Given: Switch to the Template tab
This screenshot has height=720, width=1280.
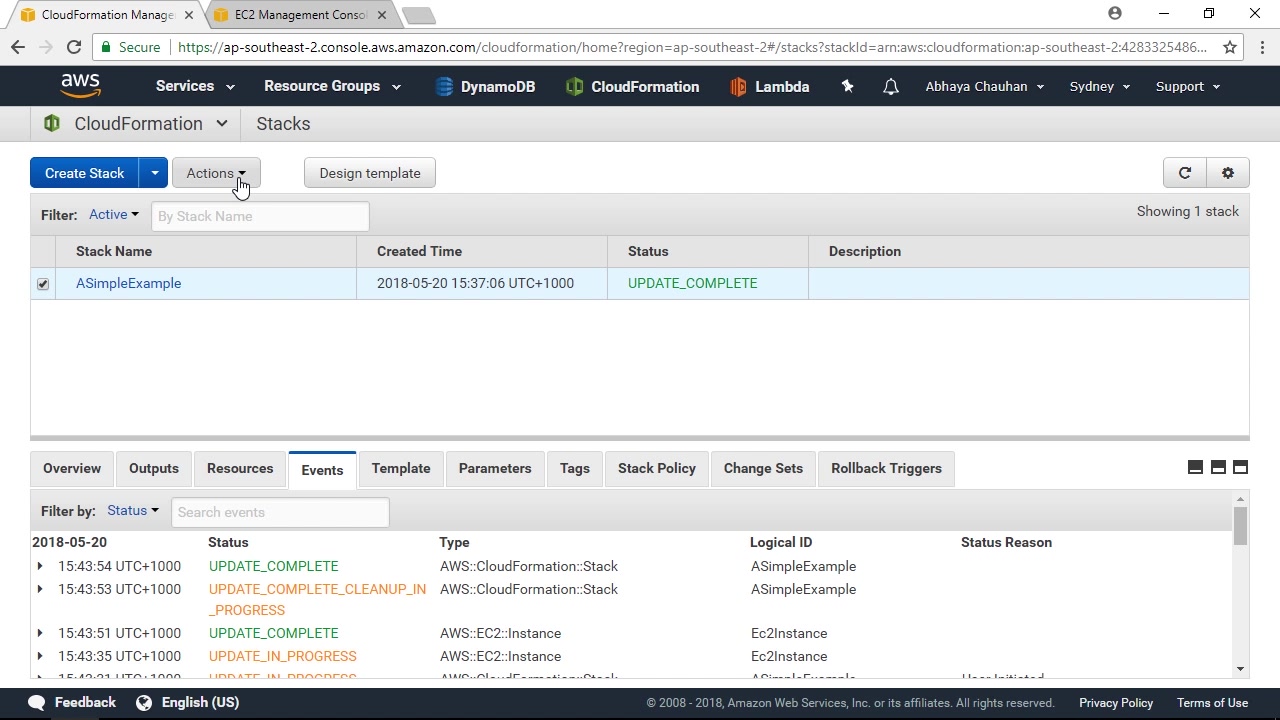Looking at the screenshot, I should 401,469.
